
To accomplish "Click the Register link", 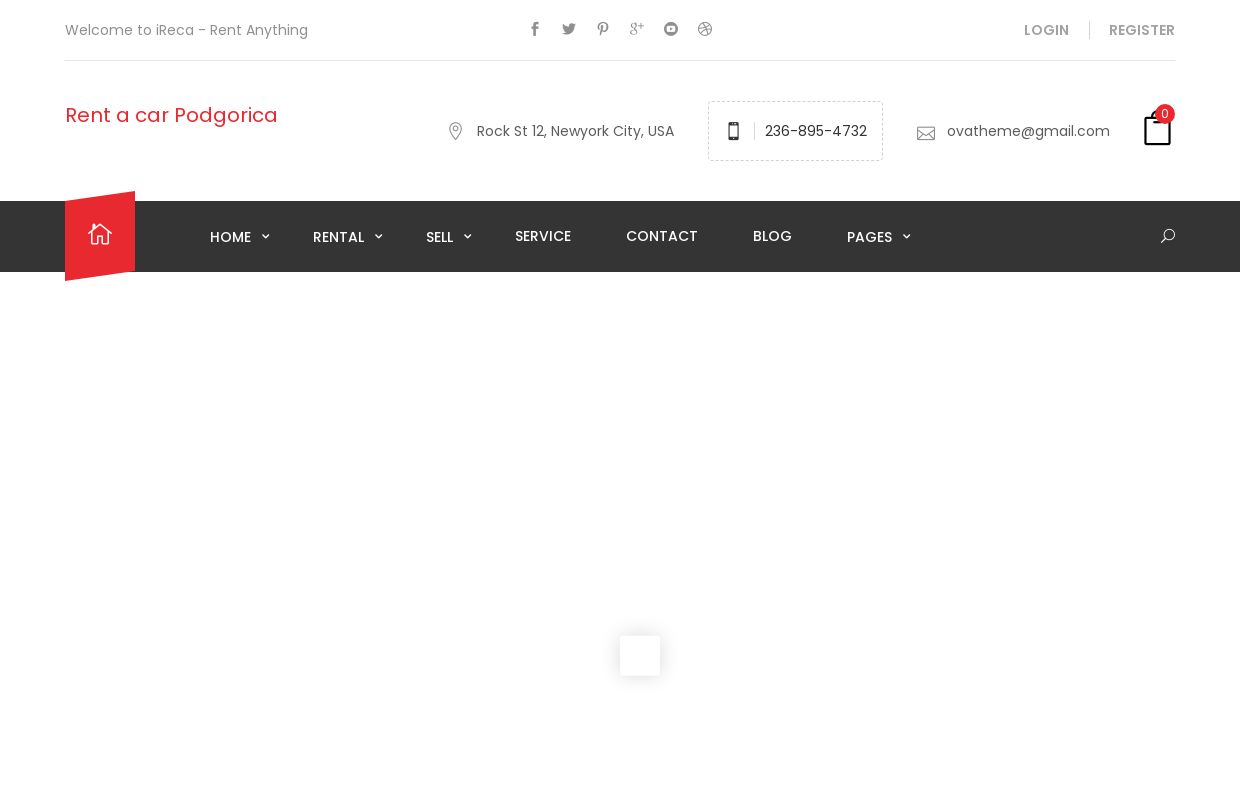I will 1141,30.
